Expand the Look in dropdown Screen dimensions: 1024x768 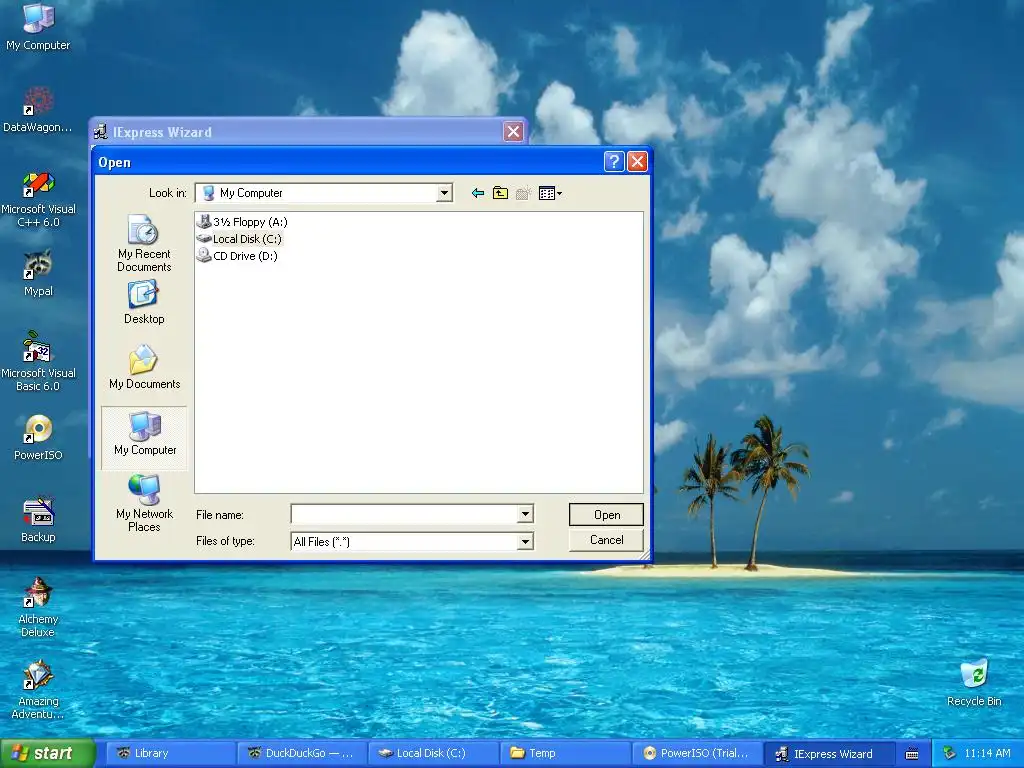point(445,193)
